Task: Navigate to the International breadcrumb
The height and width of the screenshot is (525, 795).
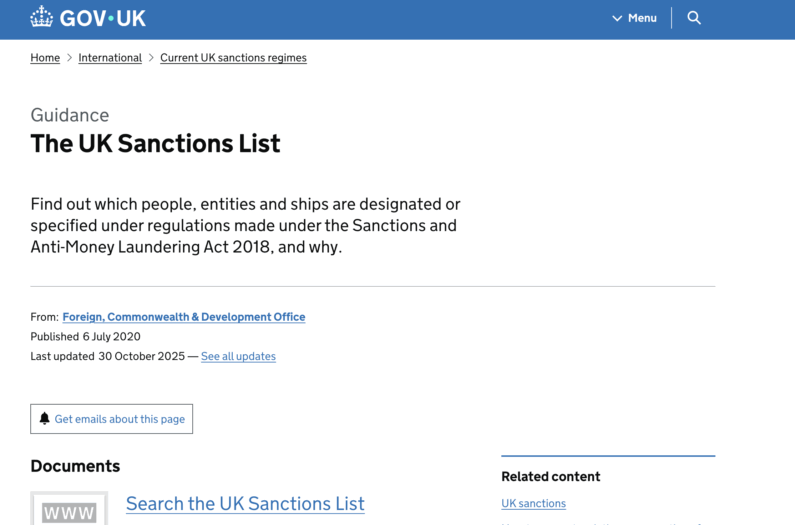Action: tap(110, 58)
